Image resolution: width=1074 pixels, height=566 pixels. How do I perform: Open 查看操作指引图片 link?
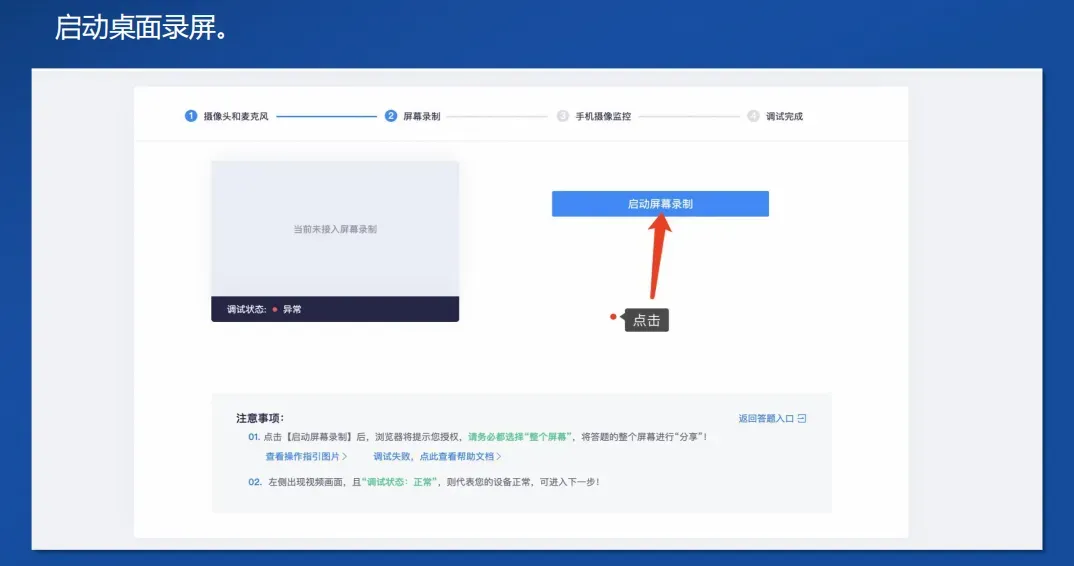click(306, 456)
